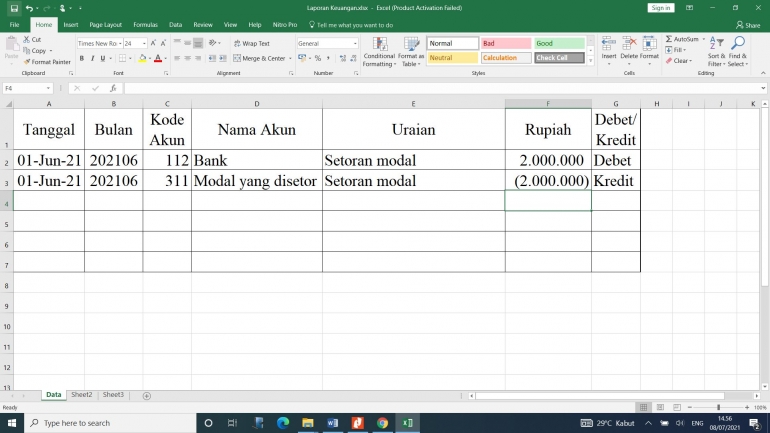The height and width of the screenshot is (433, 770).
Task: Click the Save icon in quick access toolbar
Action: [13, 8]
